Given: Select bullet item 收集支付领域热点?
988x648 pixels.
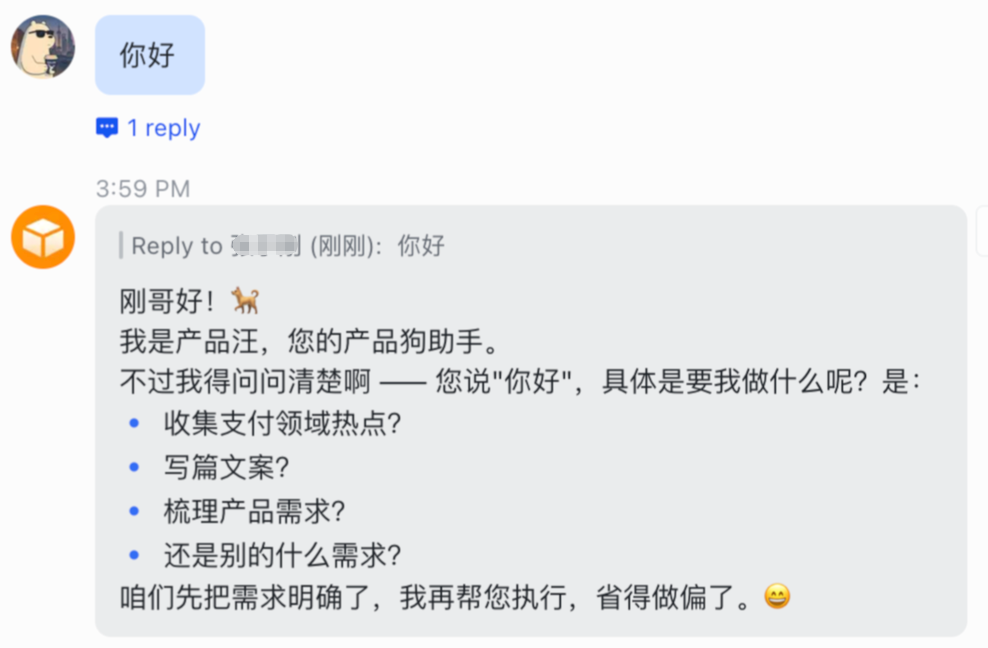Looking at the screenshot, I should (x=283, y=424).
